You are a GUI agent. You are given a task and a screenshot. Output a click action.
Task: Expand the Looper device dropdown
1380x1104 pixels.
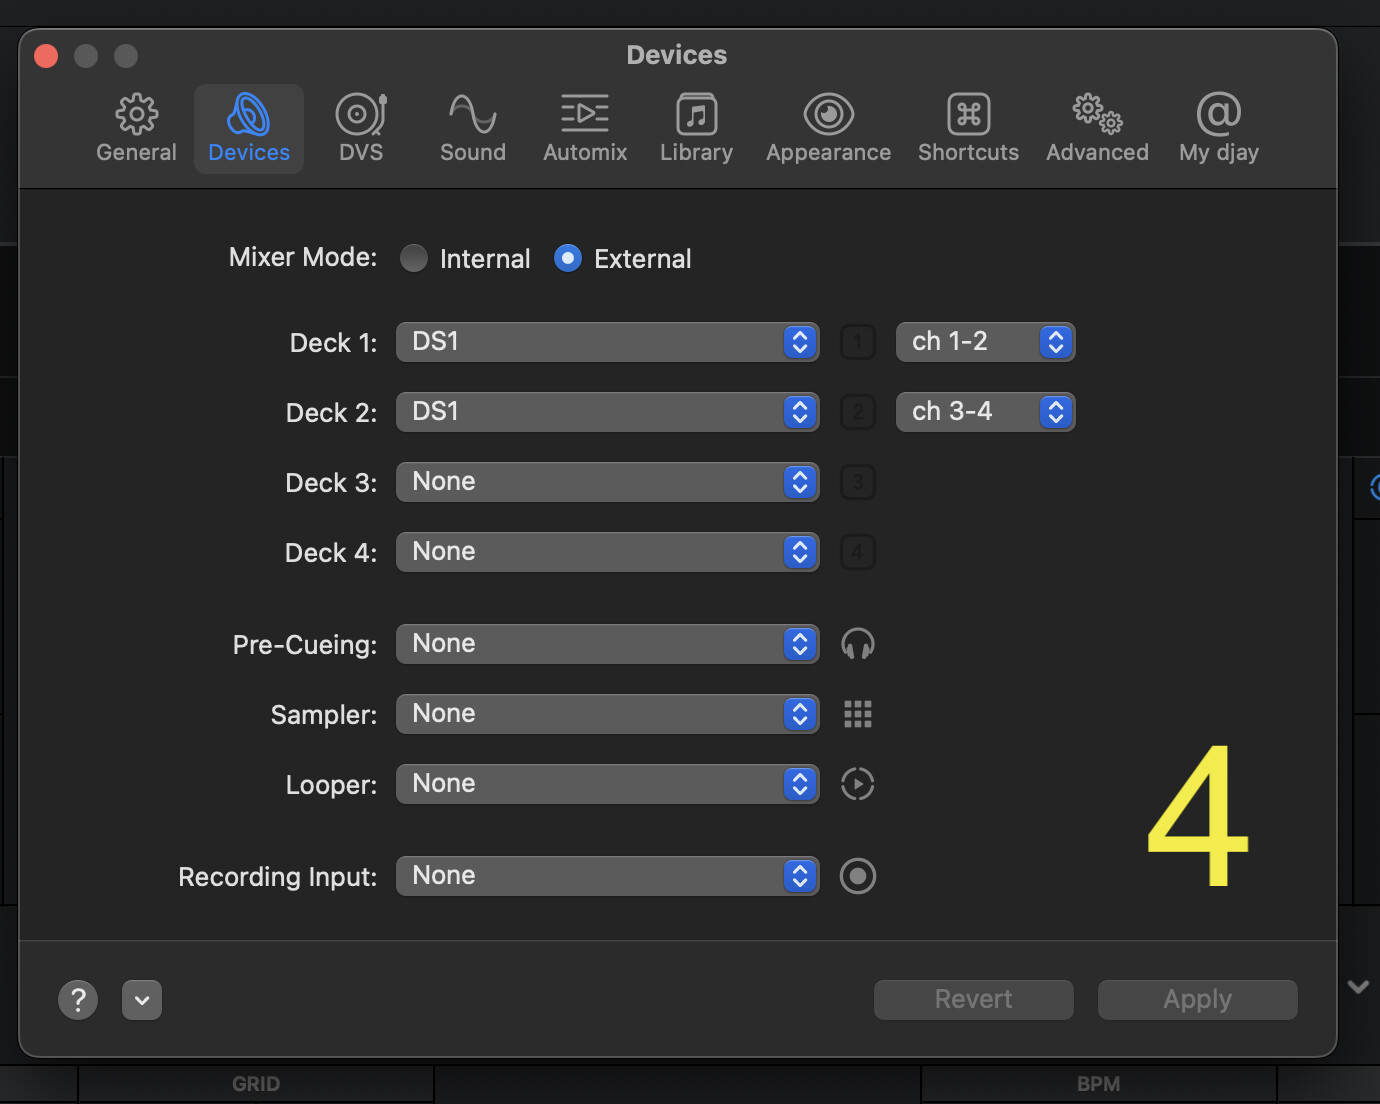tap(608, 784)
